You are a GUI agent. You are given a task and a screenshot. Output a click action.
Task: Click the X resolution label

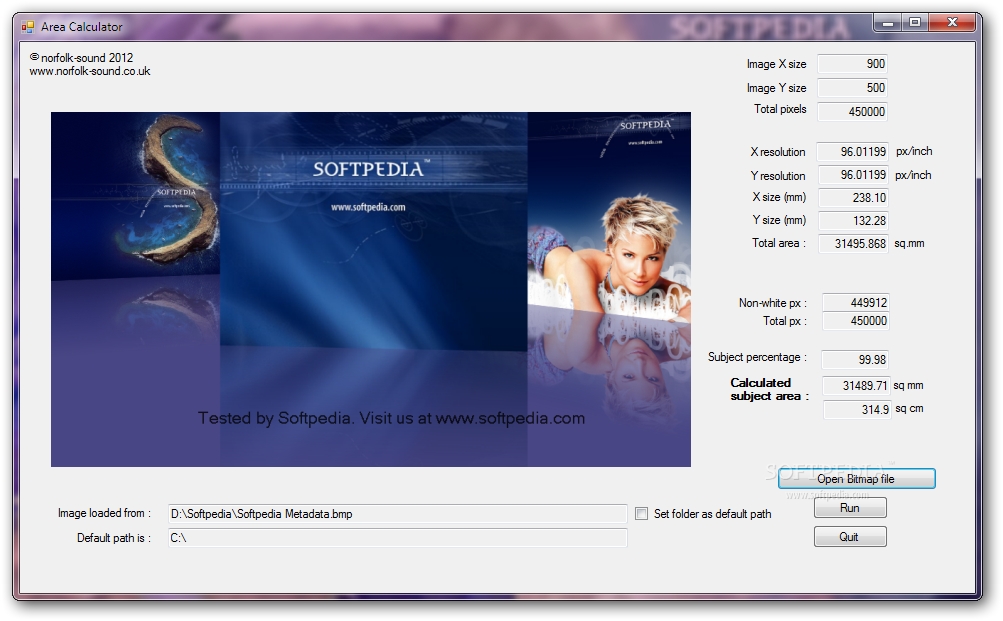(778, 152)
